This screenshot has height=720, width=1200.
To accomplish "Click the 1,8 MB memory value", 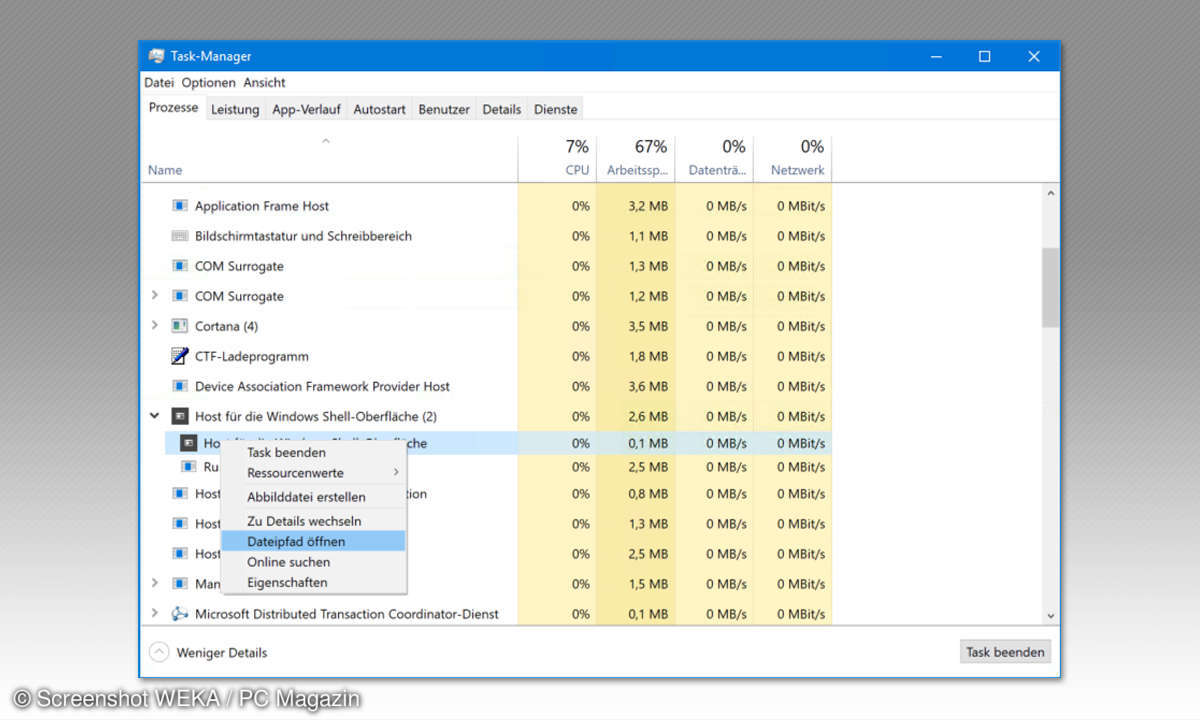I will tap(648, 356).
